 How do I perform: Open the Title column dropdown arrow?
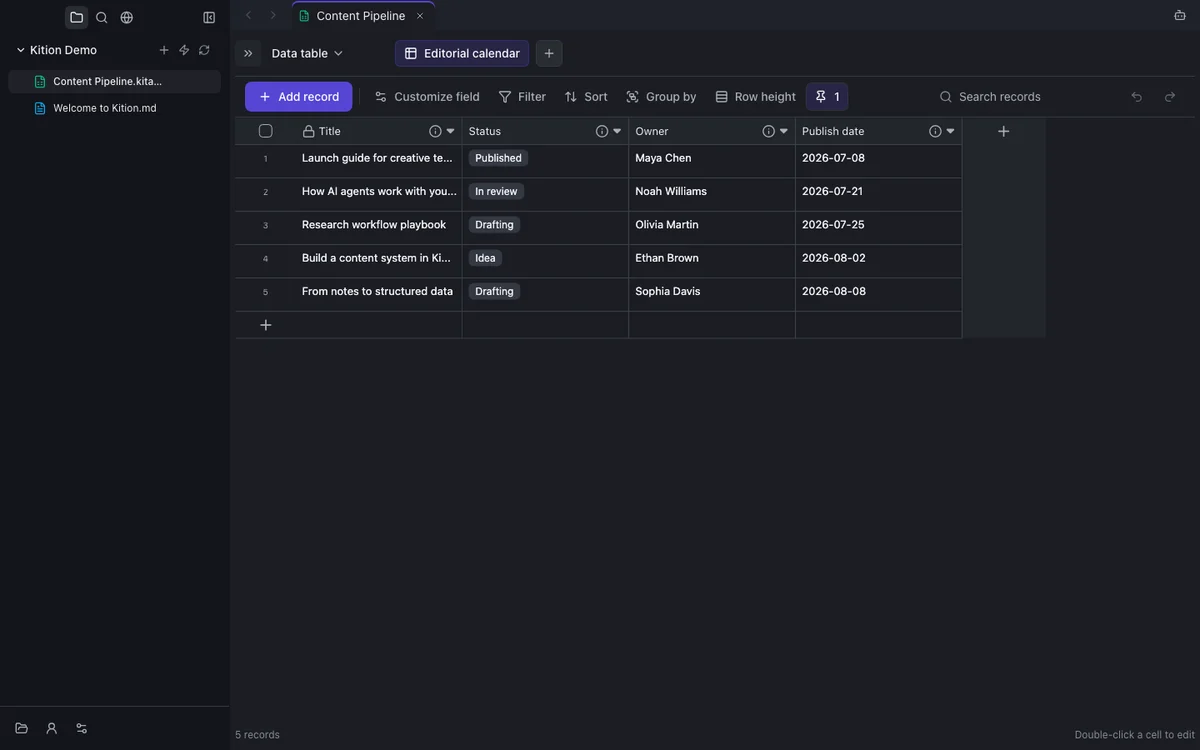(450, 131)
